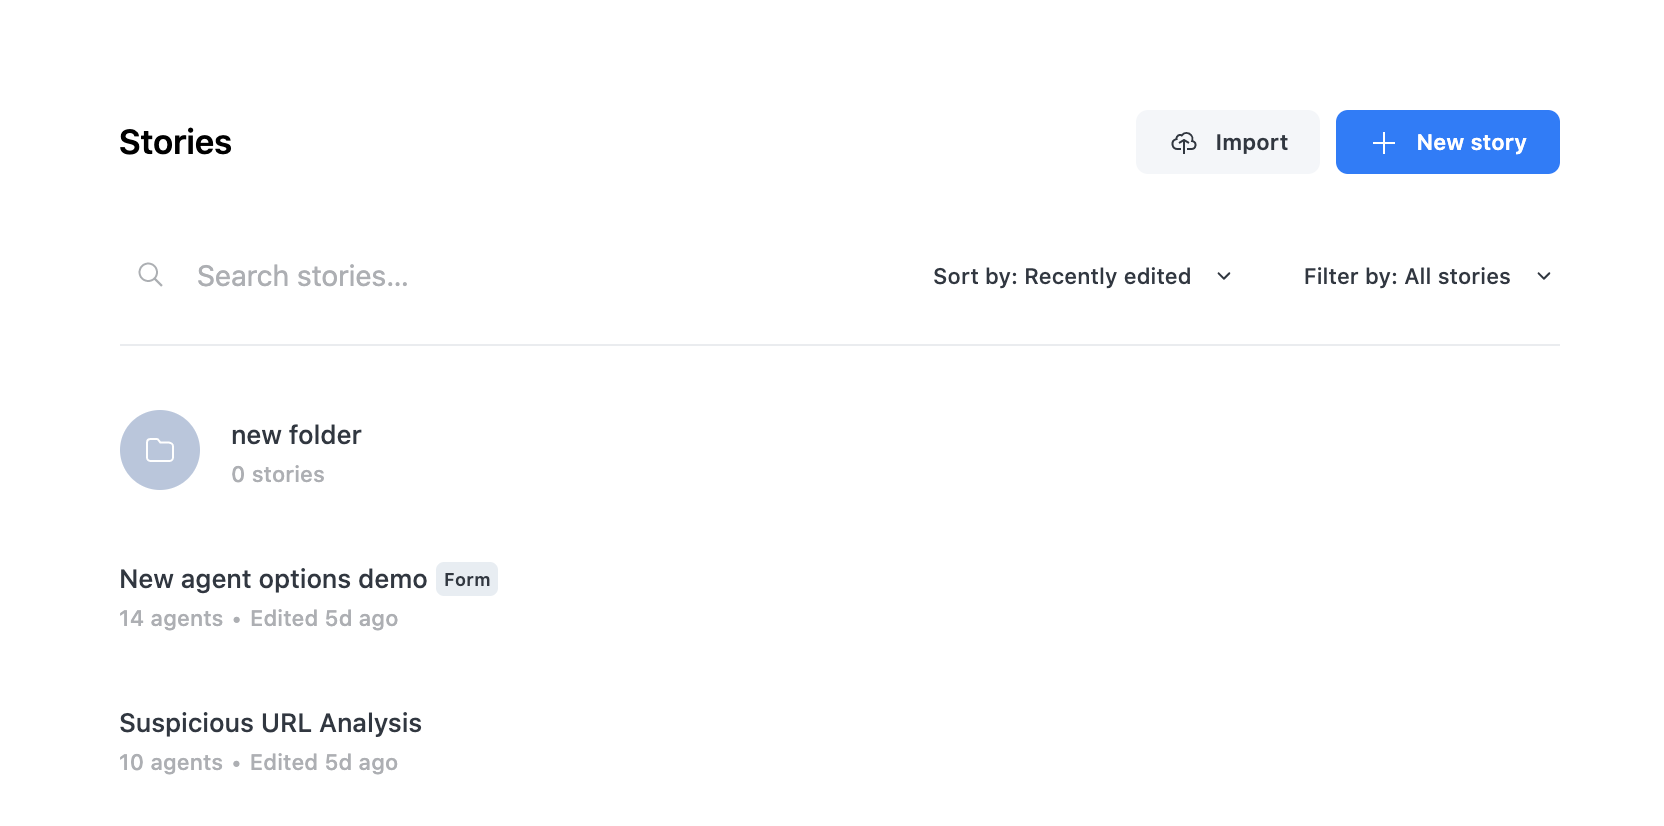The image size is (1664, 826).
Task: Open the Filter by All stories dropdown
Action: (x=1428, y=276)
